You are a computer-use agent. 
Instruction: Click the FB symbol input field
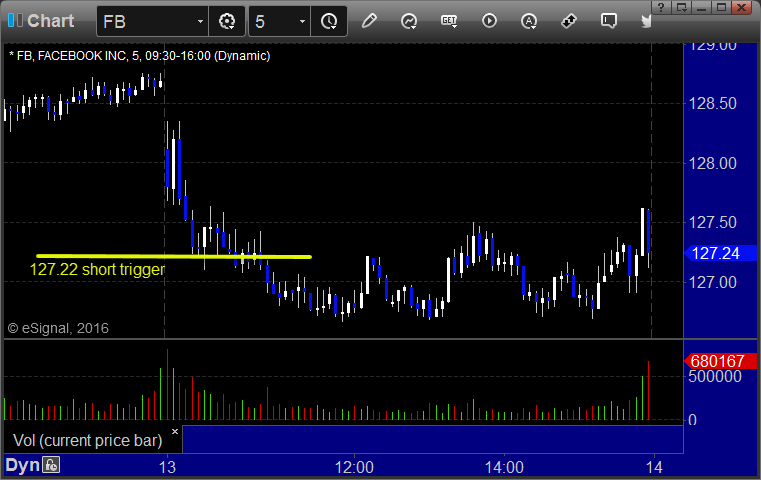point(152,21)
